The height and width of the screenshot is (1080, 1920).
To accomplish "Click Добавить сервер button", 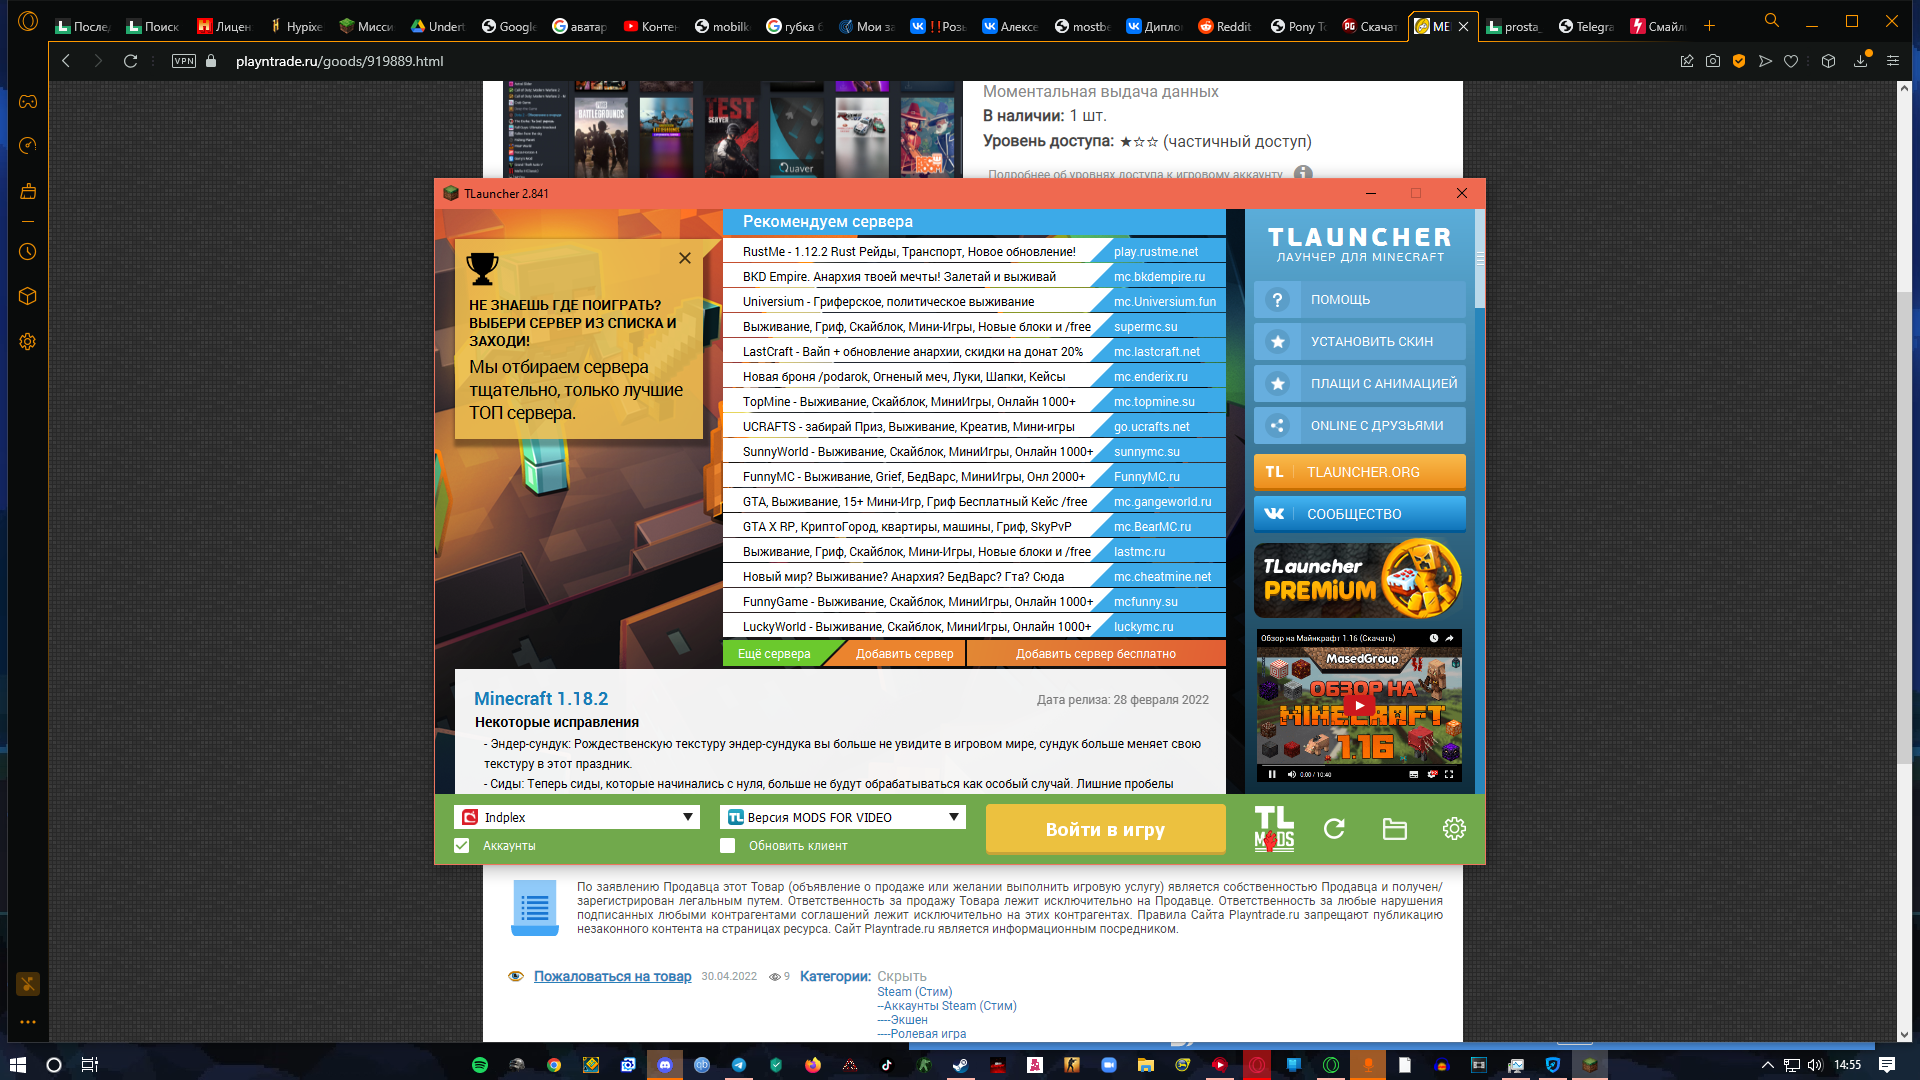I will point(904,654).
